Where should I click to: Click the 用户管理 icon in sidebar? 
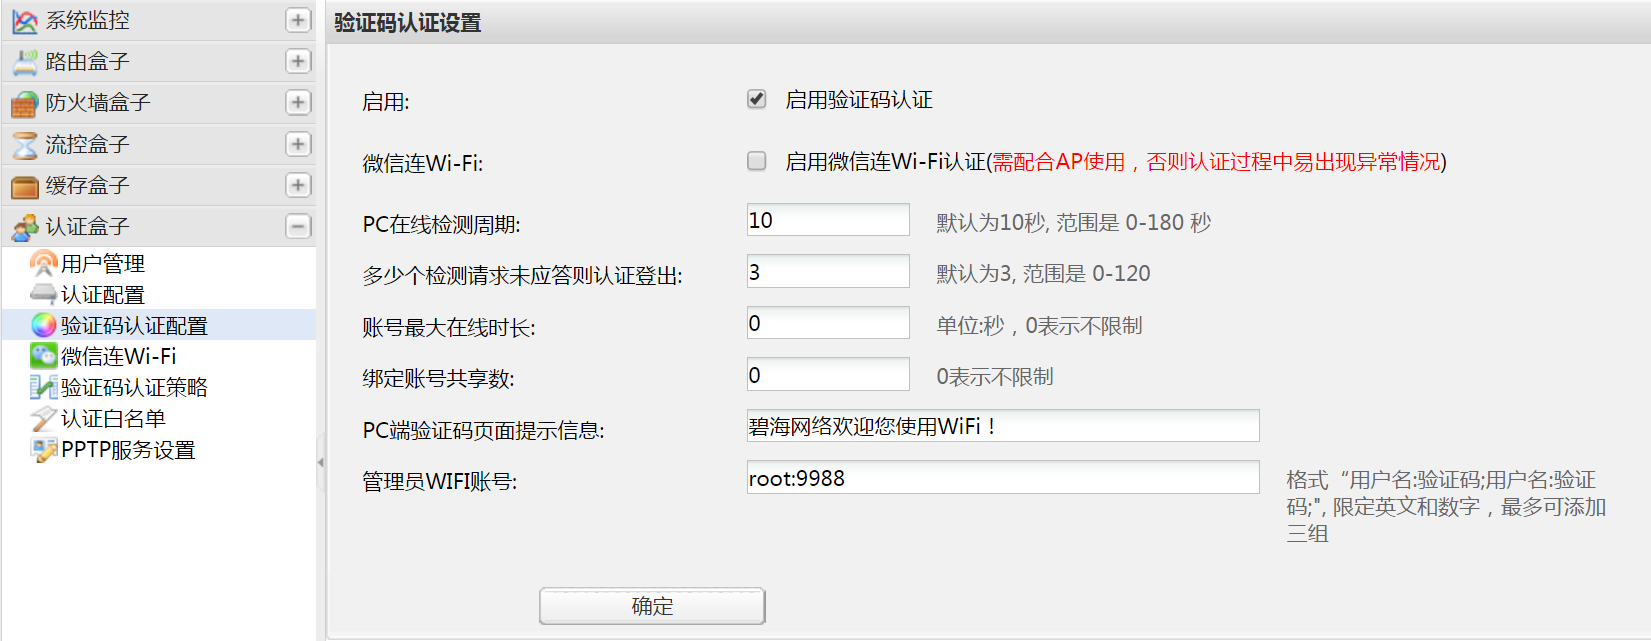click(43, 264)
